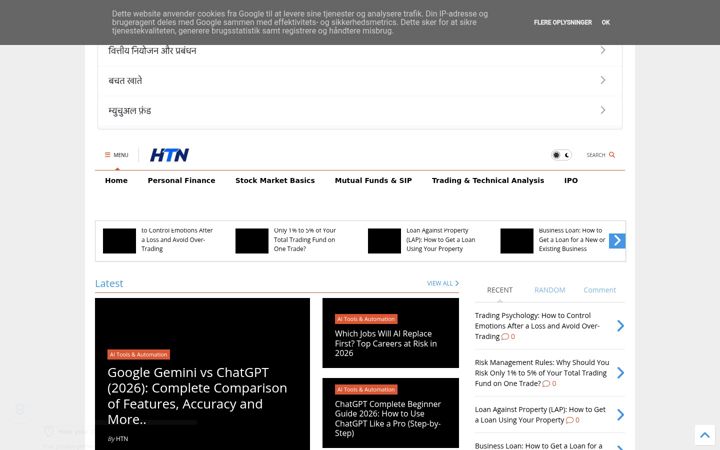Click FLERE OPLYSNINGER in cookie banner
This screenshot has width=720, height=450.
562,22
